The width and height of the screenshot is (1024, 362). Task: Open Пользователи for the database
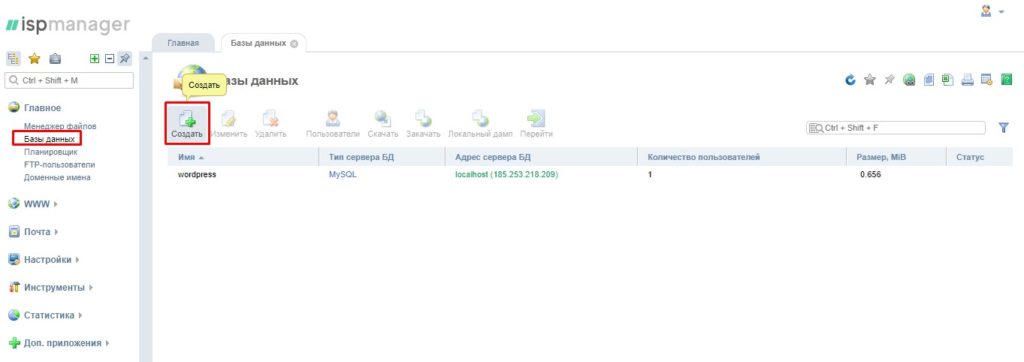333,123
